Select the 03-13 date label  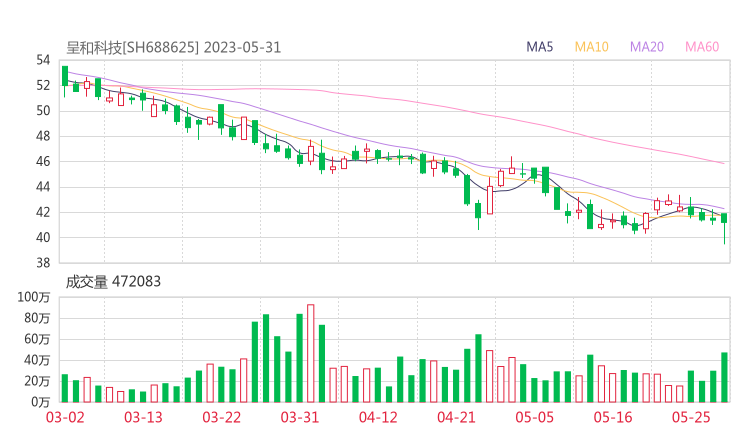click(x=143, y=417)
